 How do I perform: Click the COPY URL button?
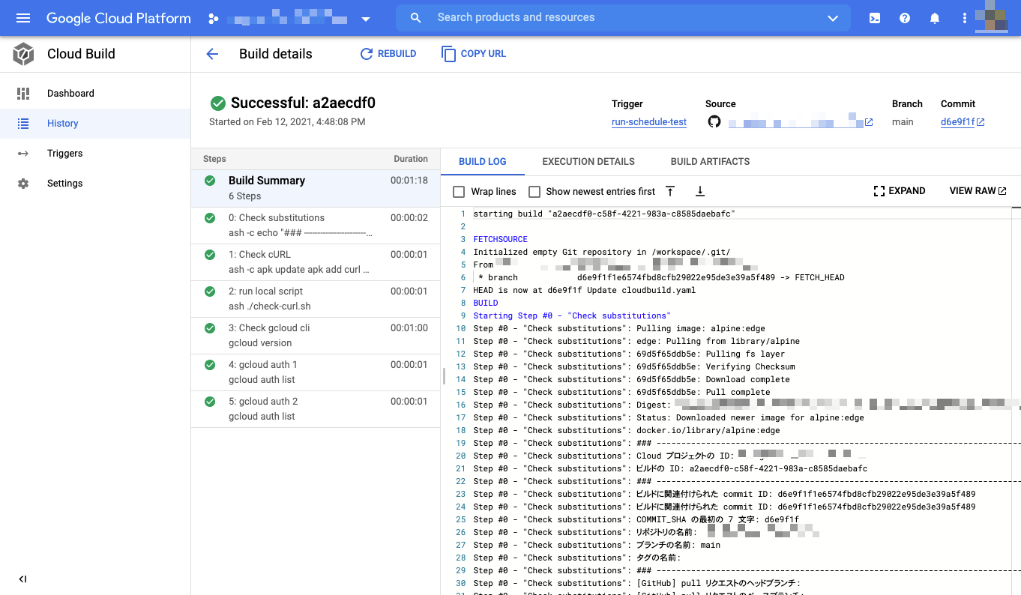point(473,53)
